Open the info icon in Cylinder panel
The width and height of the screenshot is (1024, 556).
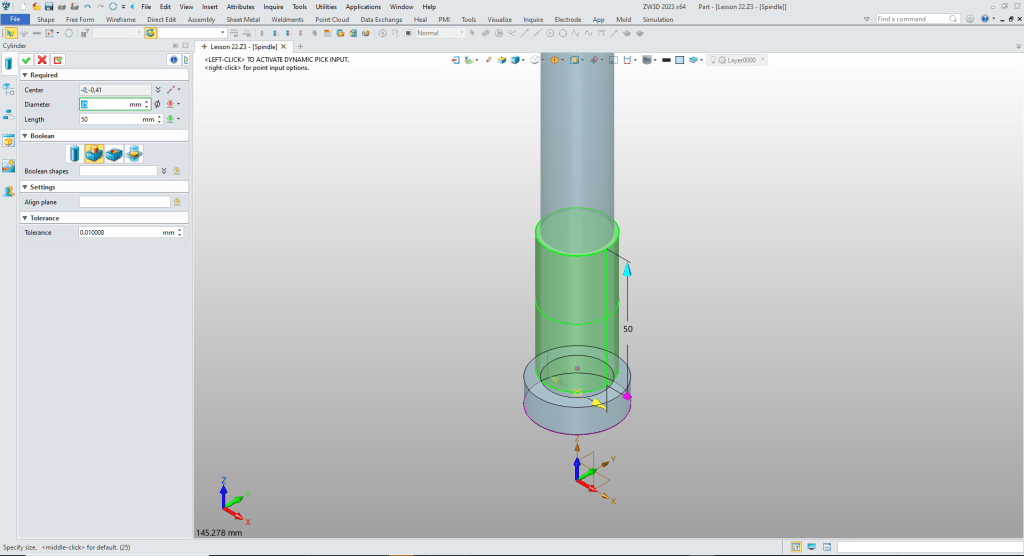172,60
